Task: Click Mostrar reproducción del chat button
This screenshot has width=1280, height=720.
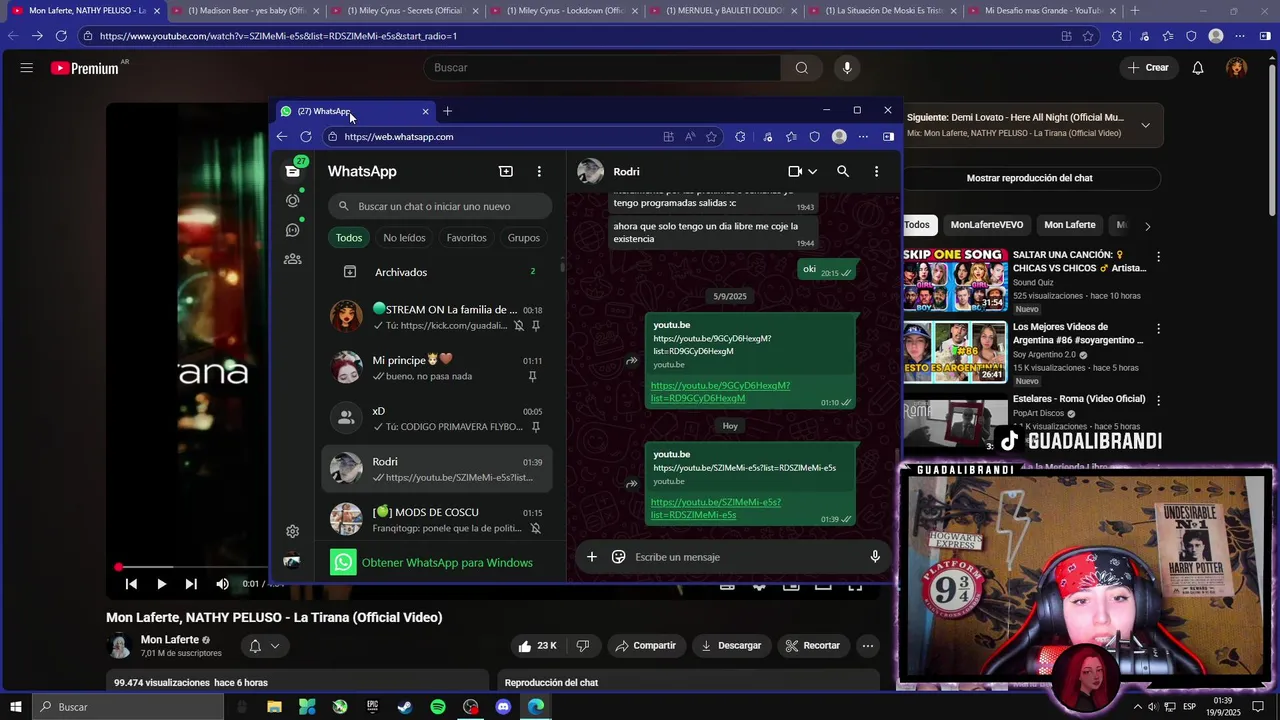Action: pos(1030,178)
